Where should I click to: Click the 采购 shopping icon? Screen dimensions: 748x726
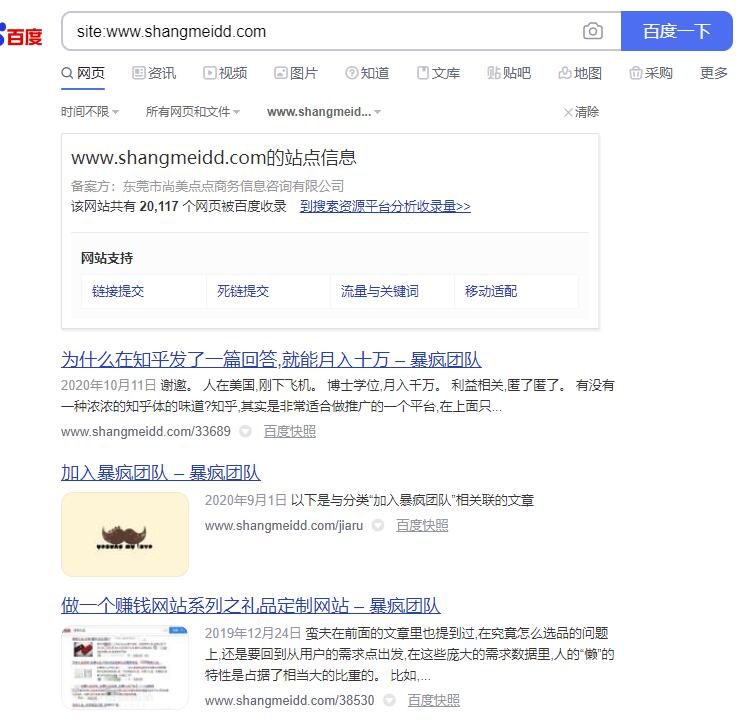[x=636, y=73]
